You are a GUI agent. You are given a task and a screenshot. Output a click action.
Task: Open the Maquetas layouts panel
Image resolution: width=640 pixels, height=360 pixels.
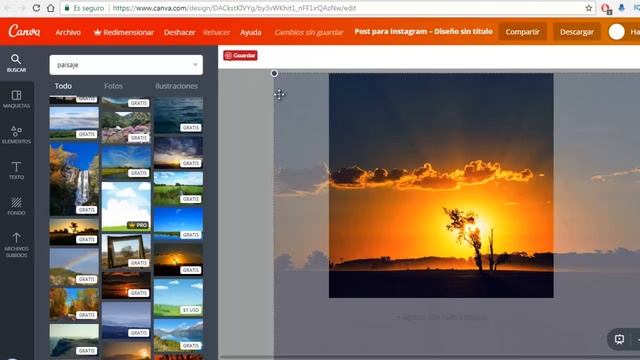[16, 99]
